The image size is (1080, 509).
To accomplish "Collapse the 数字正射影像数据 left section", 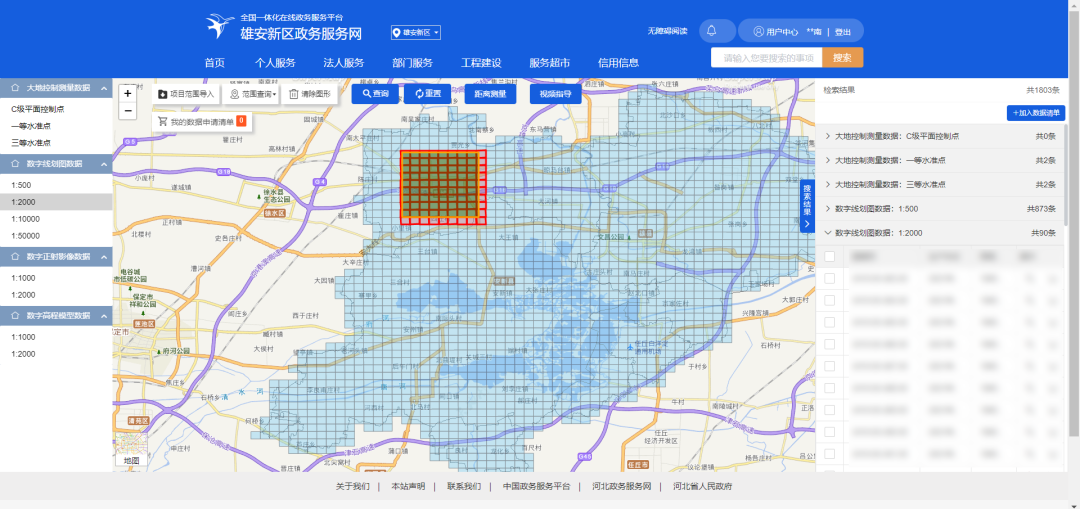I will pyautogui.click(x=104, y=257).
